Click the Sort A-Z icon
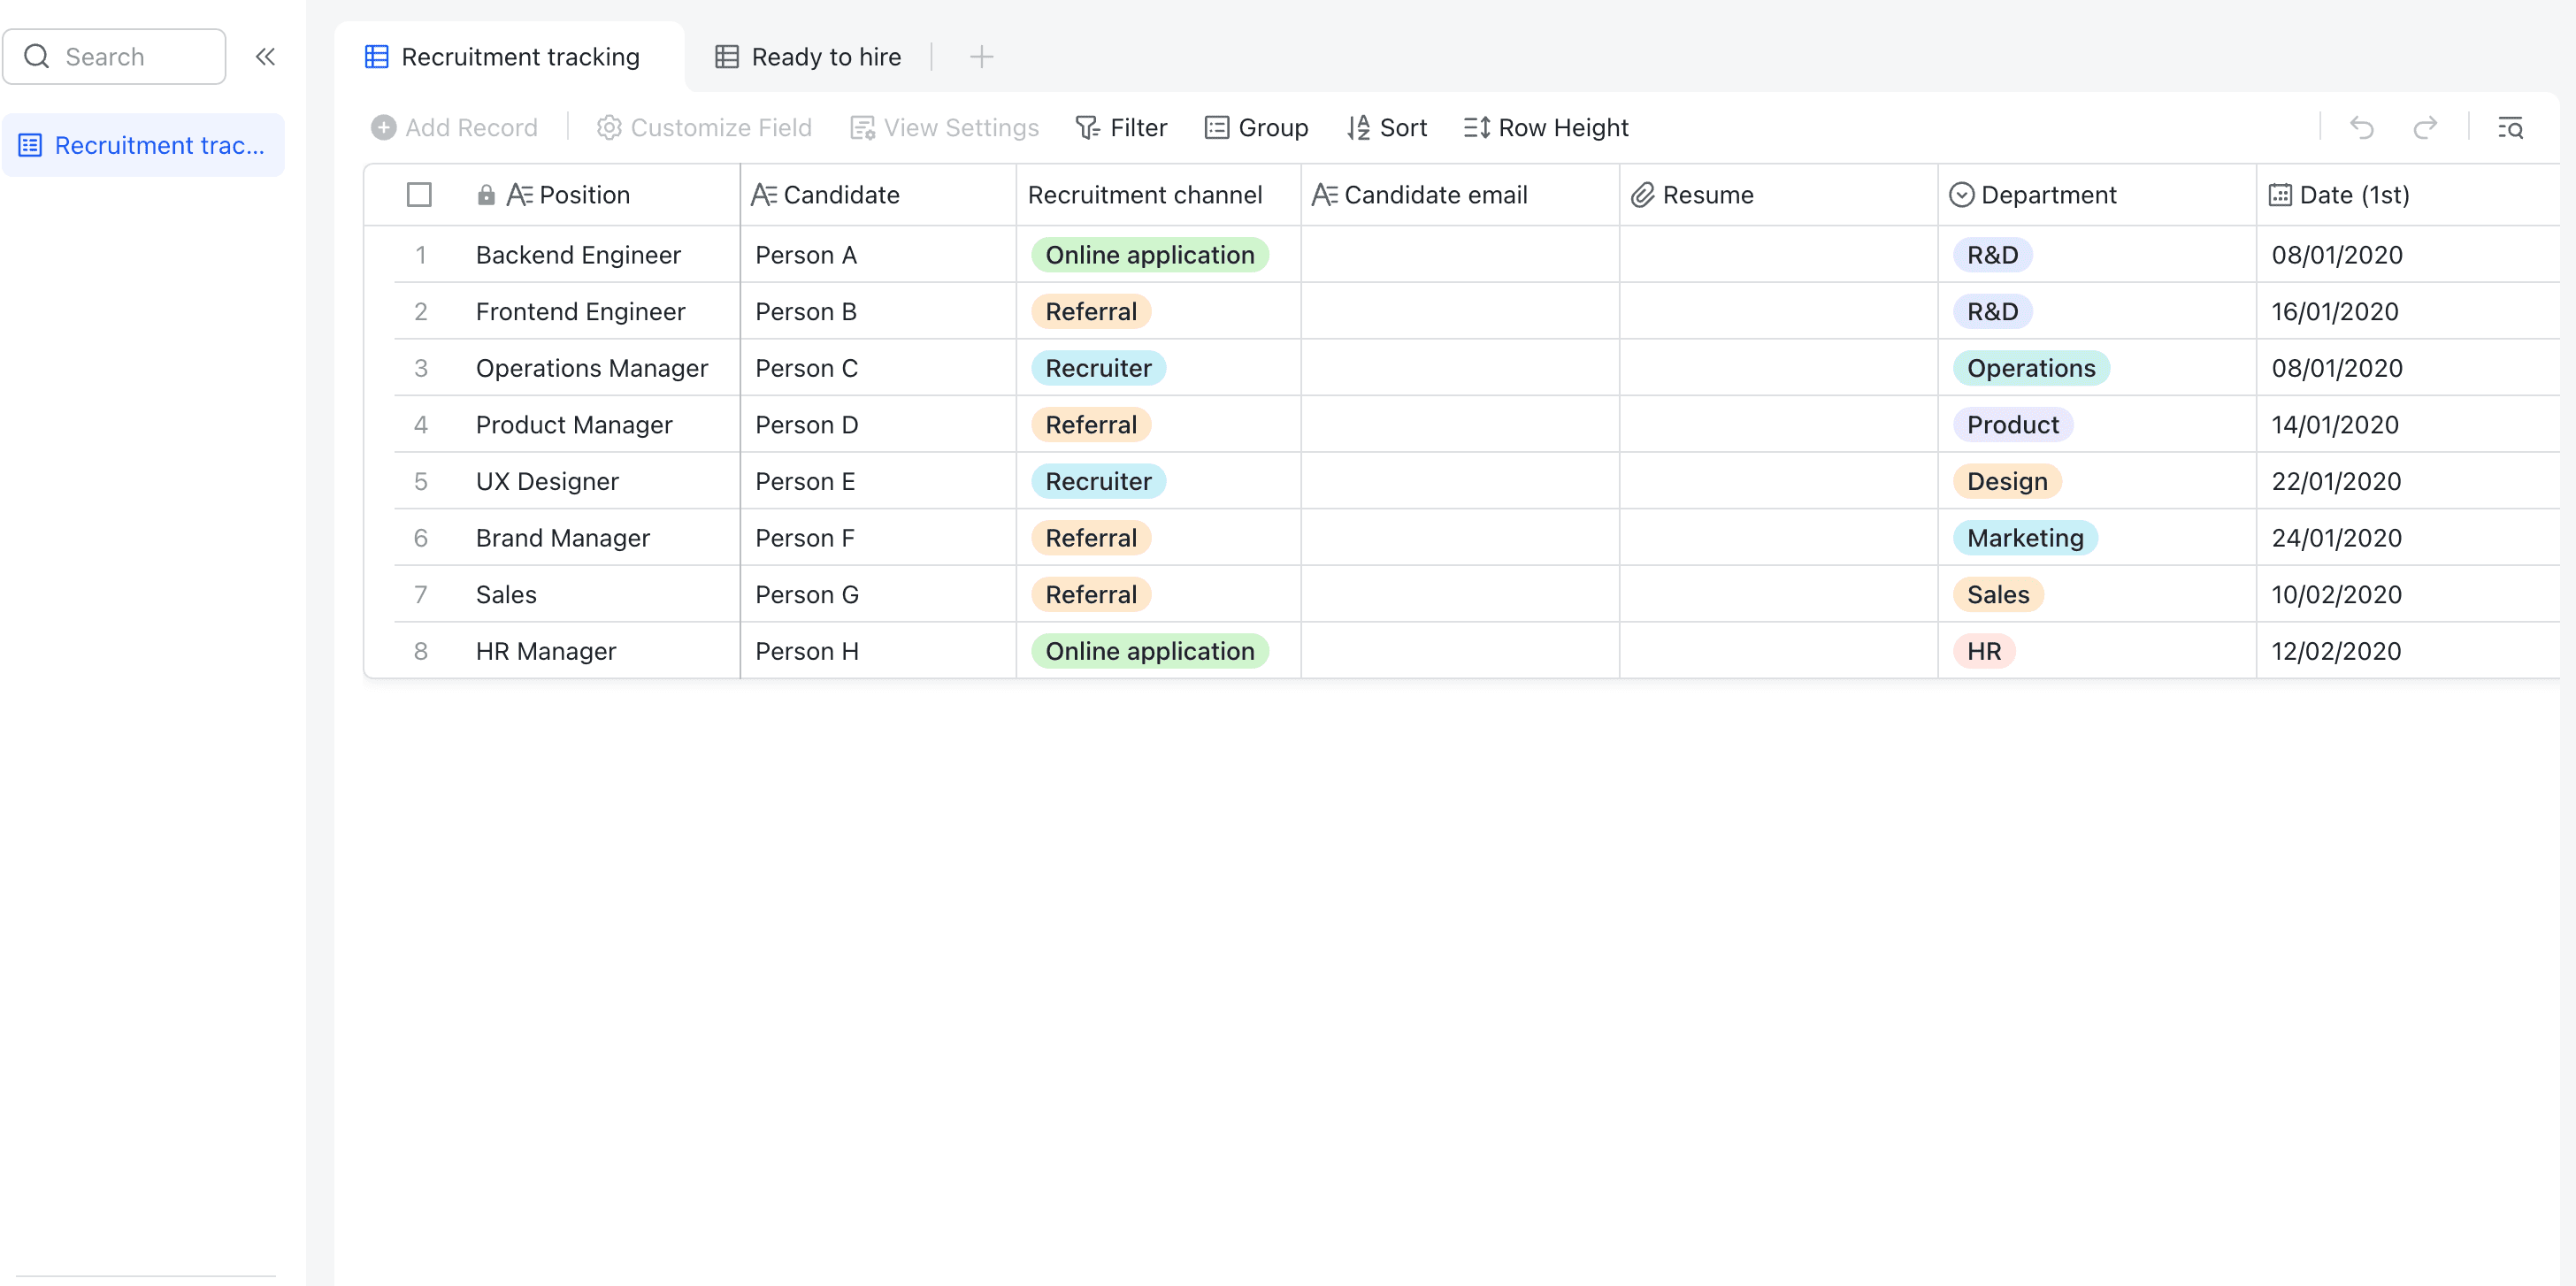2576x1286 pixels. coord(1357,128)
